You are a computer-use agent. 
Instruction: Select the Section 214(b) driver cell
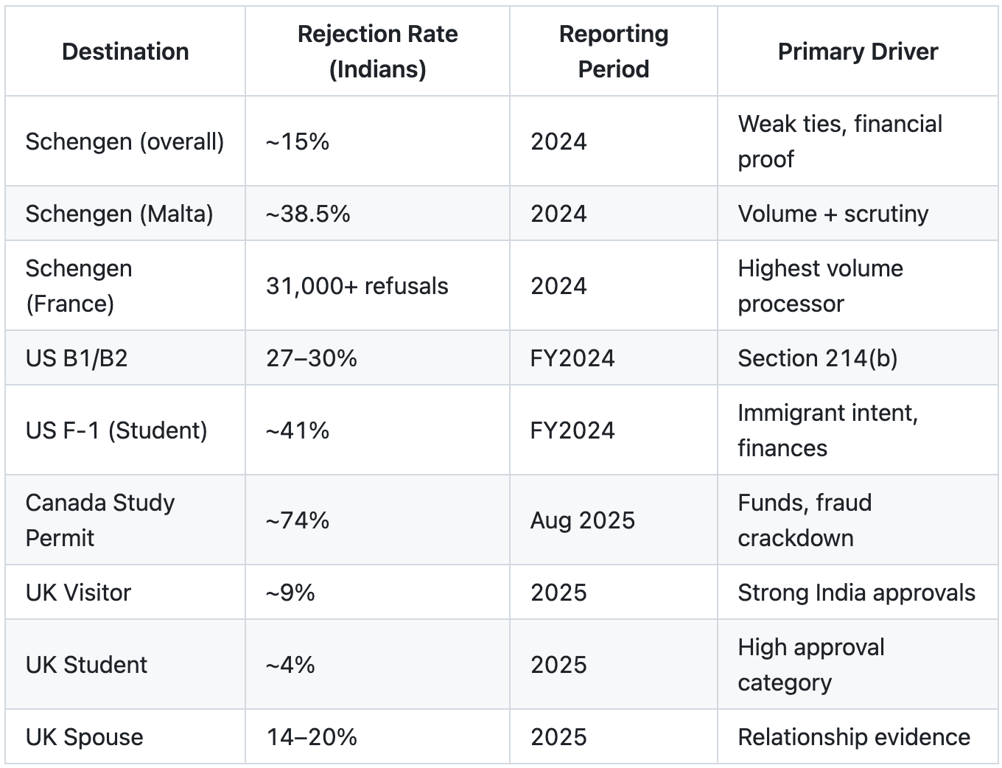tap(858, 358)
